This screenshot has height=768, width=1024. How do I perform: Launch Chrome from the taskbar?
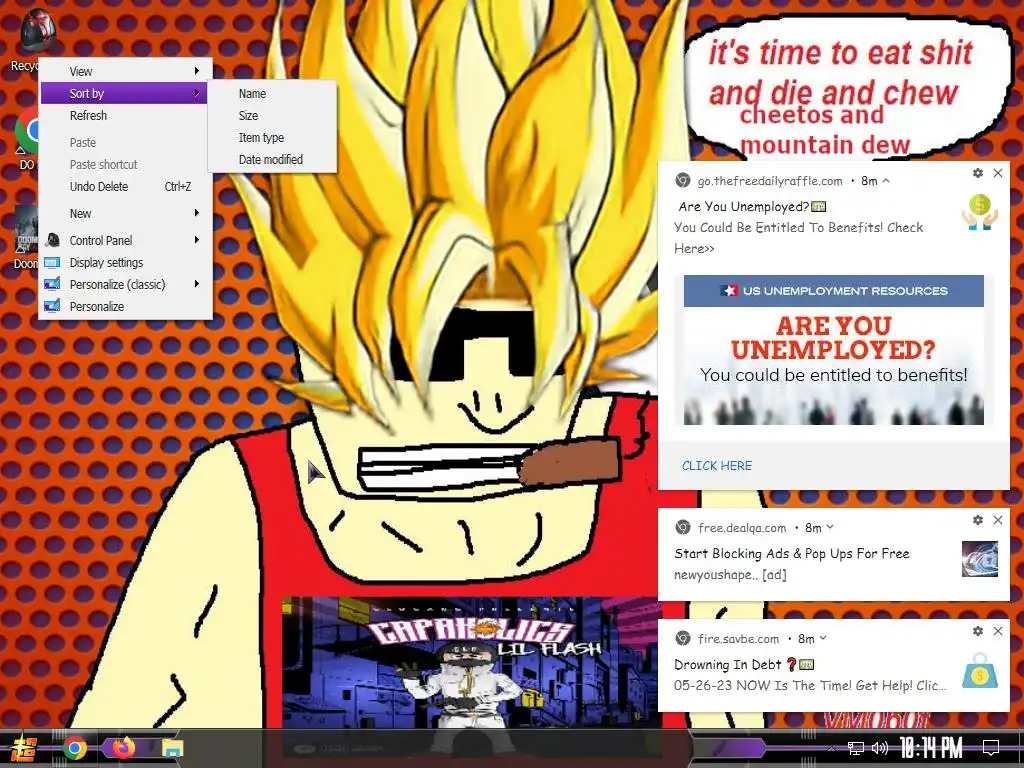tap(75, 748)
